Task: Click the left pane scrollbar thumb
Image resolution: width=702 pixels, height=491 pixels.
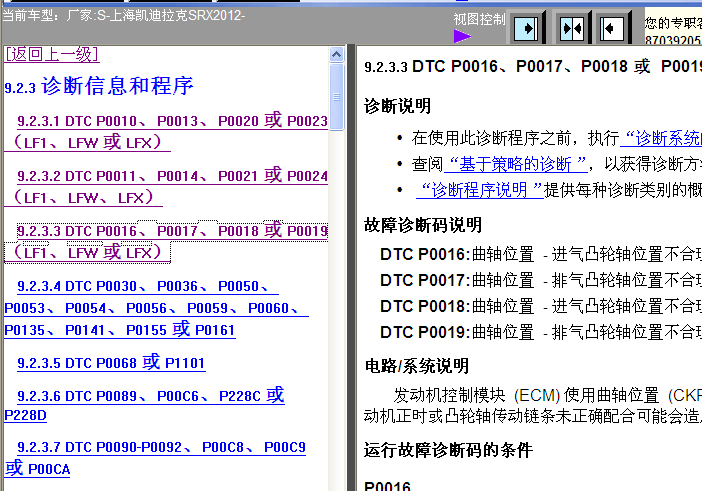Action: point(337,97)
